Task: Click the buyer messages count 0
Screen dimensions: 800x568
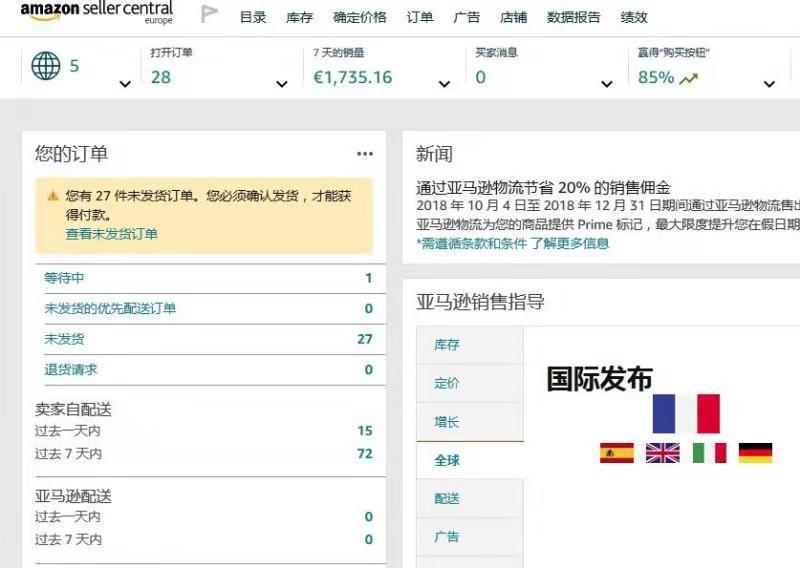Action: 481,78
